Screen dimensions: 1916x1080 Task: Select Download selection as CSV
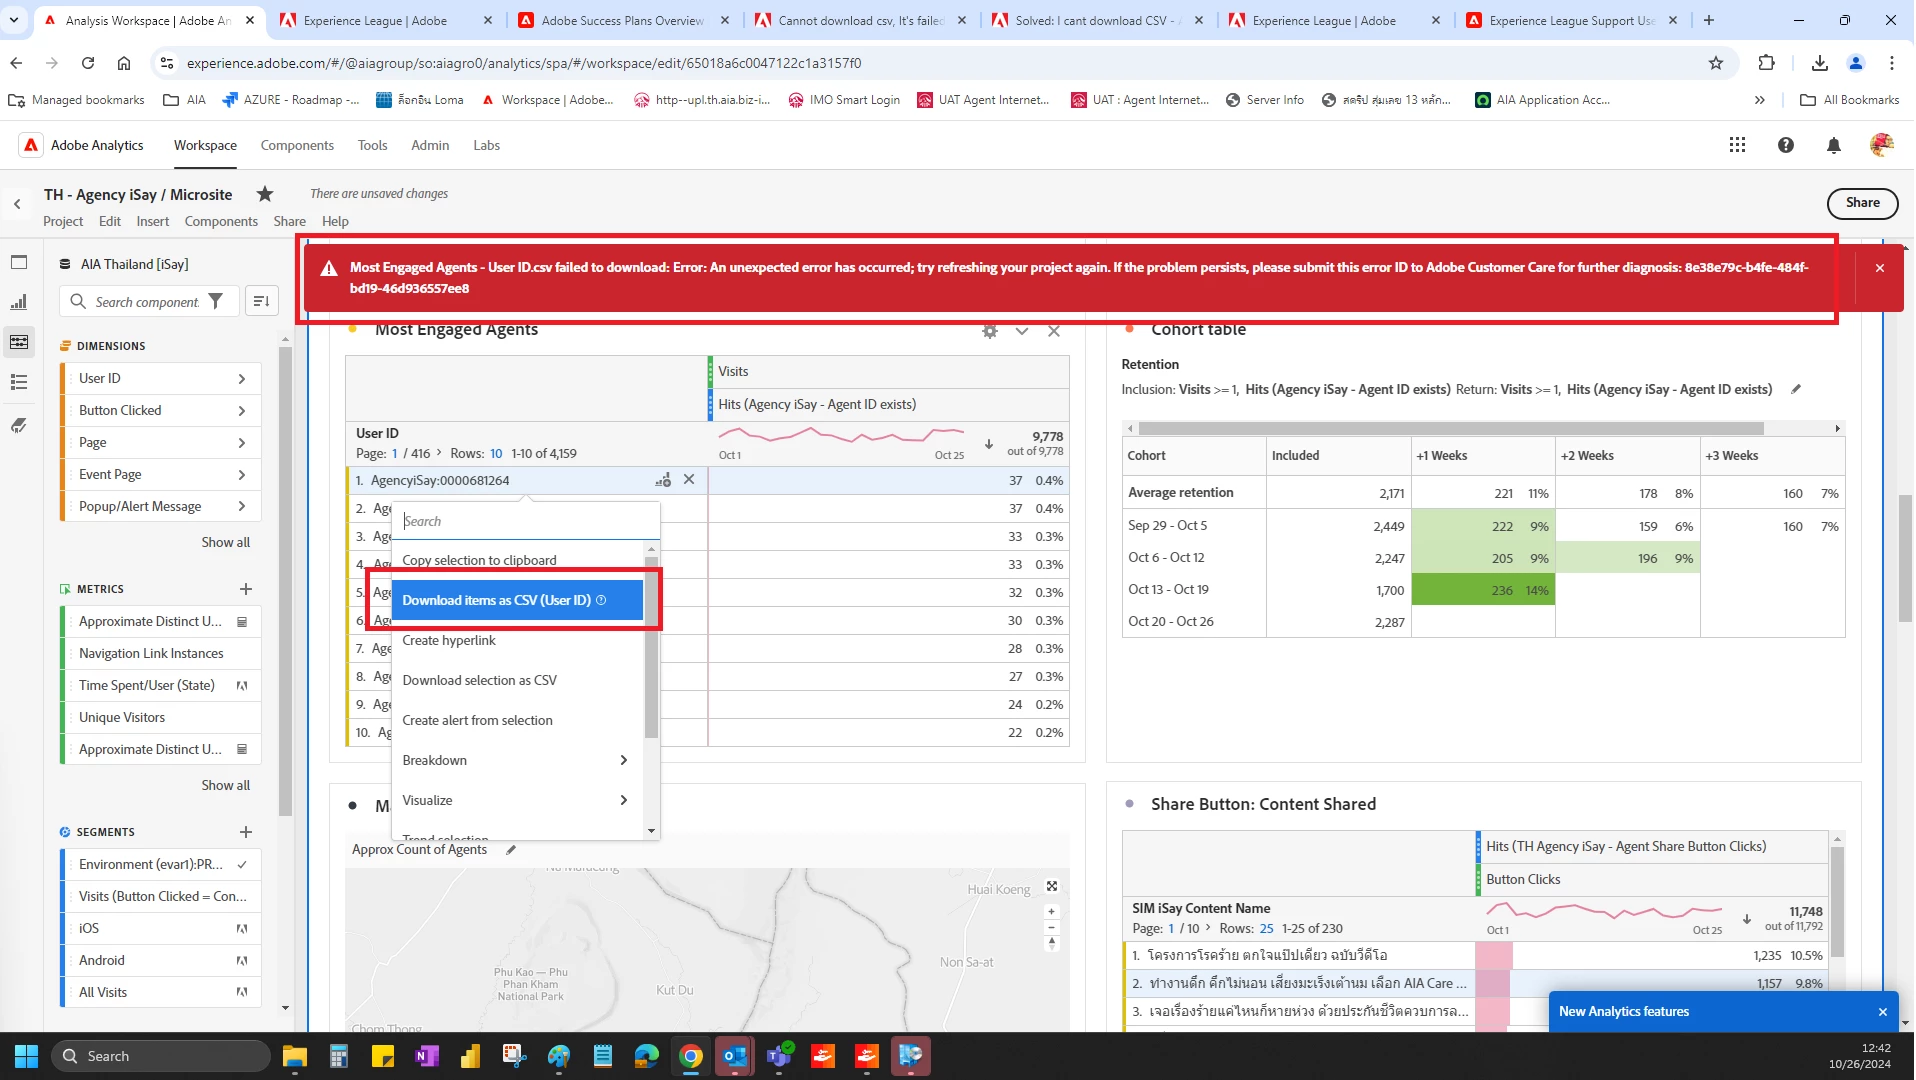tap(516, 680)
